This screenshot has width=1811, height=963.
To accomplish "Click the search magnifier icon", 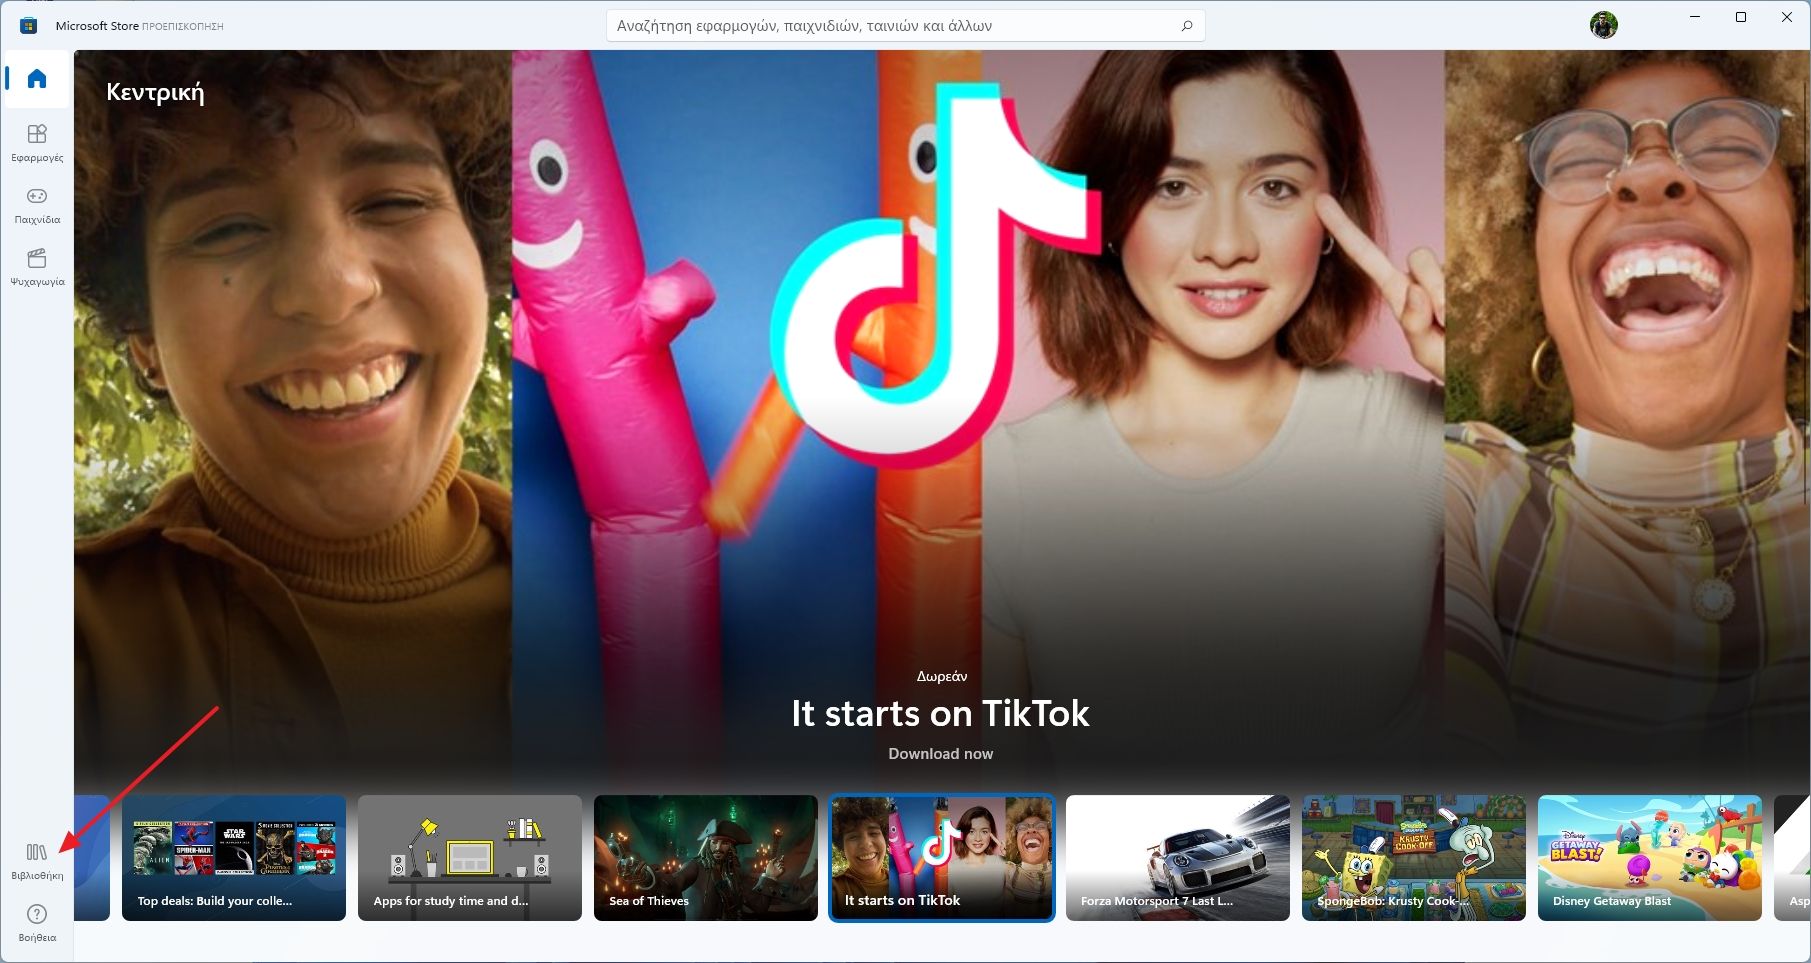I will coord(1187,26).
